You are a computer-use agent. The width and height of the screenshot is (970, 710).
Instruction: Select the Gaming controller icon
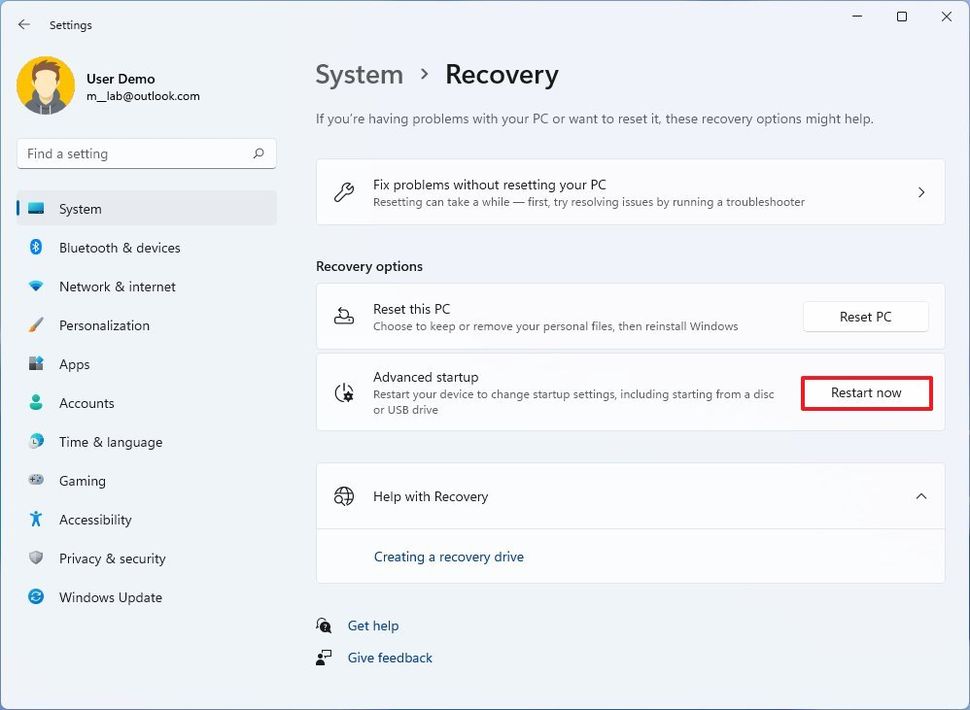click(36, 481)
